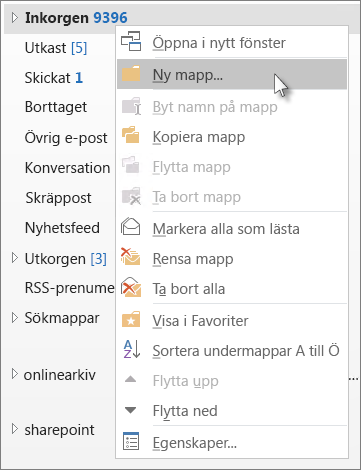Open the Utkast [5] folder
The width and height of the screenshot is (361, 470).
pyautogui.click(x=56, y=48)
